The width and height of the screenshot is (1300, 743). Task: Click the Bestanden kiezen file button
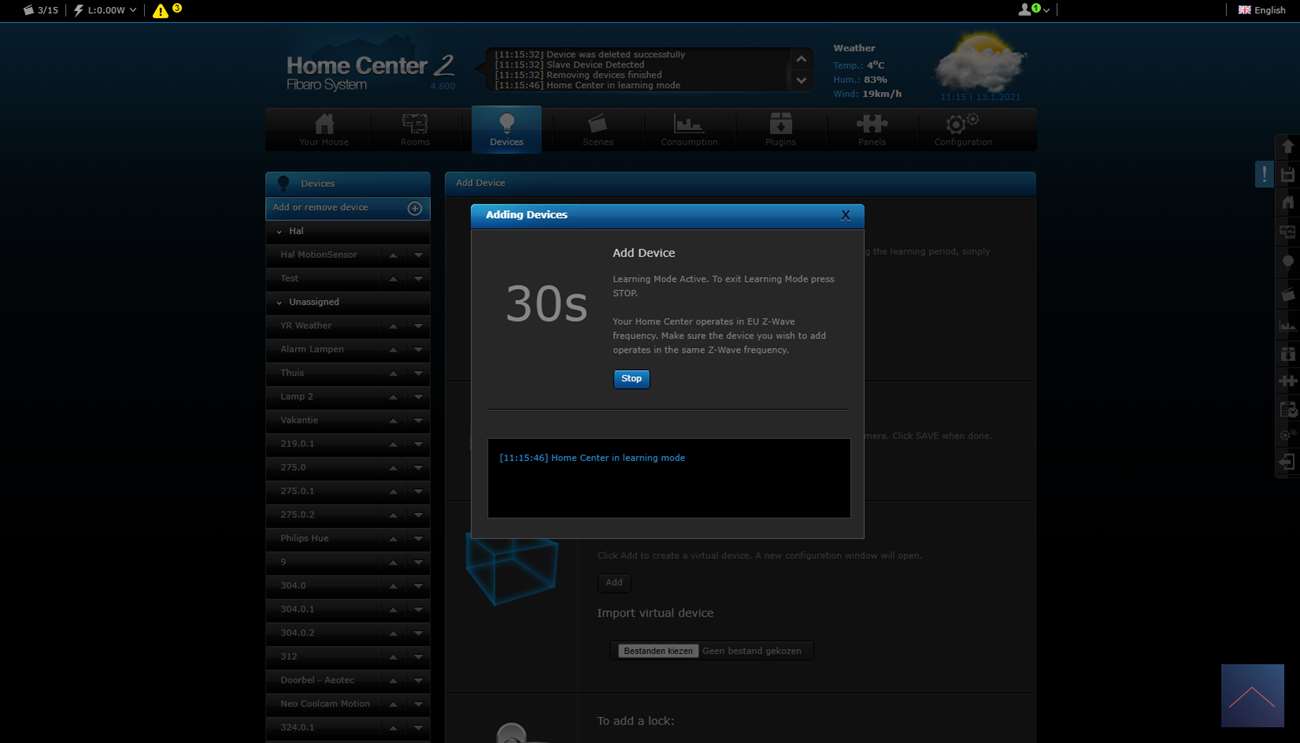(x=657, y=651)
